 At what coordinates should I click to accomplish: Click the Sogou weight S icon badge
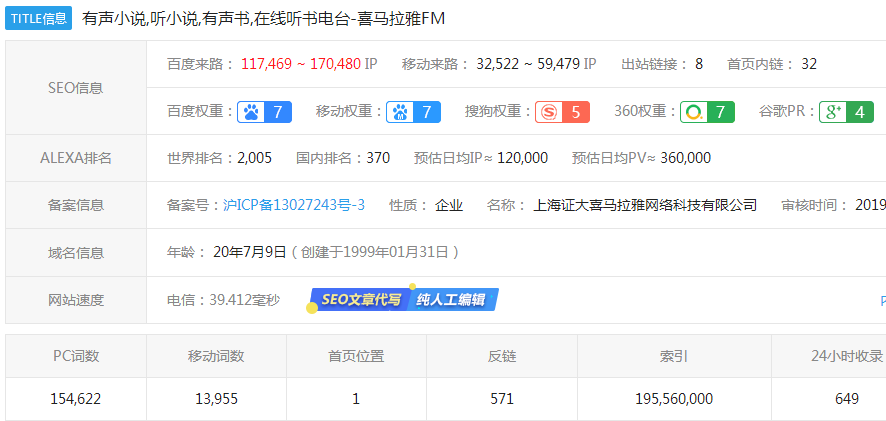pos(562,112)
